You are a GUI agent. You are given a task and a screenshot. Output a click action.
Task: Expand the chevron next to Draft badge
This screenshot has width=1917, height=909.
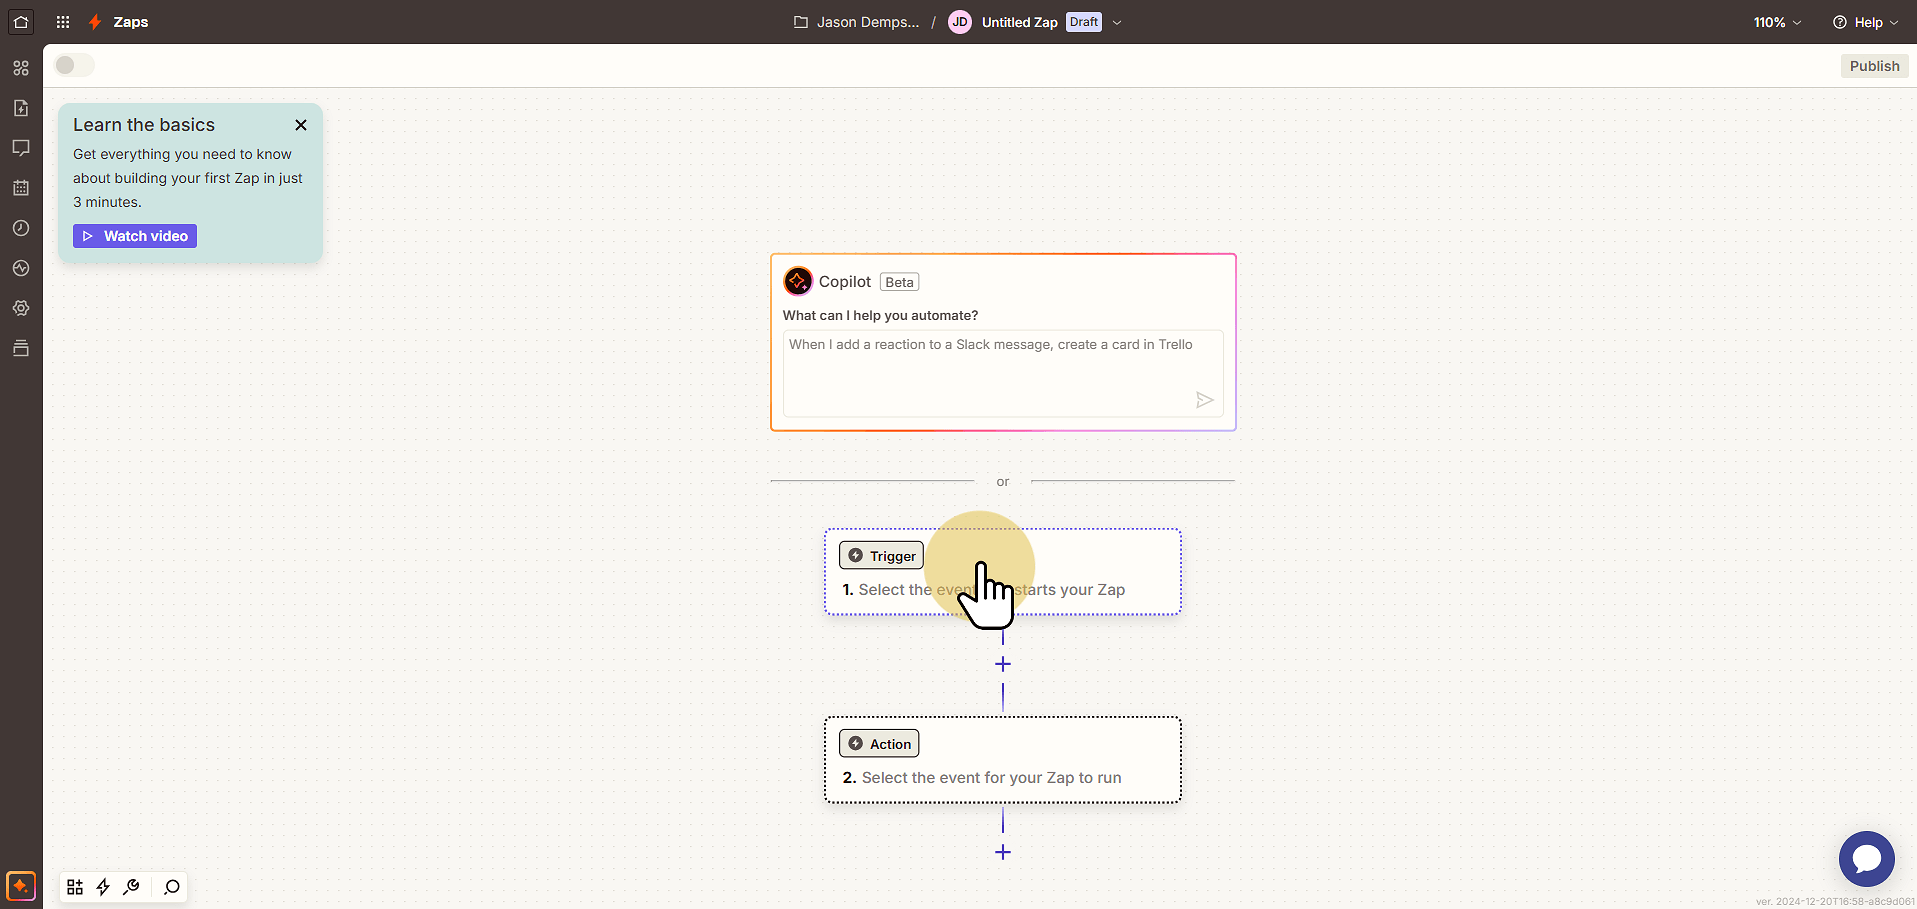[1117, 22]
